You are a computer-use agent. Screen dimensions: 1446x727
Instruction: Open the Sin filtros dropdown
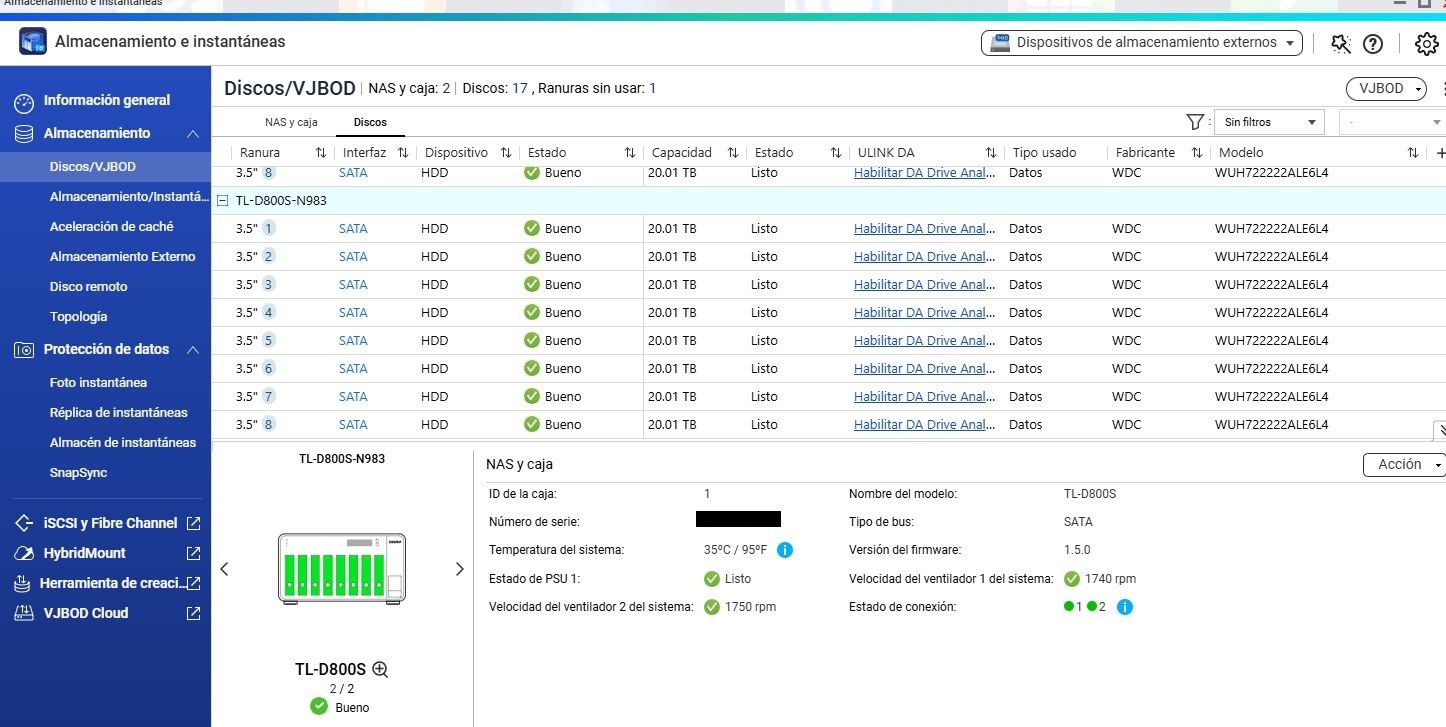pyautogui.click(x=1268, y=122)
